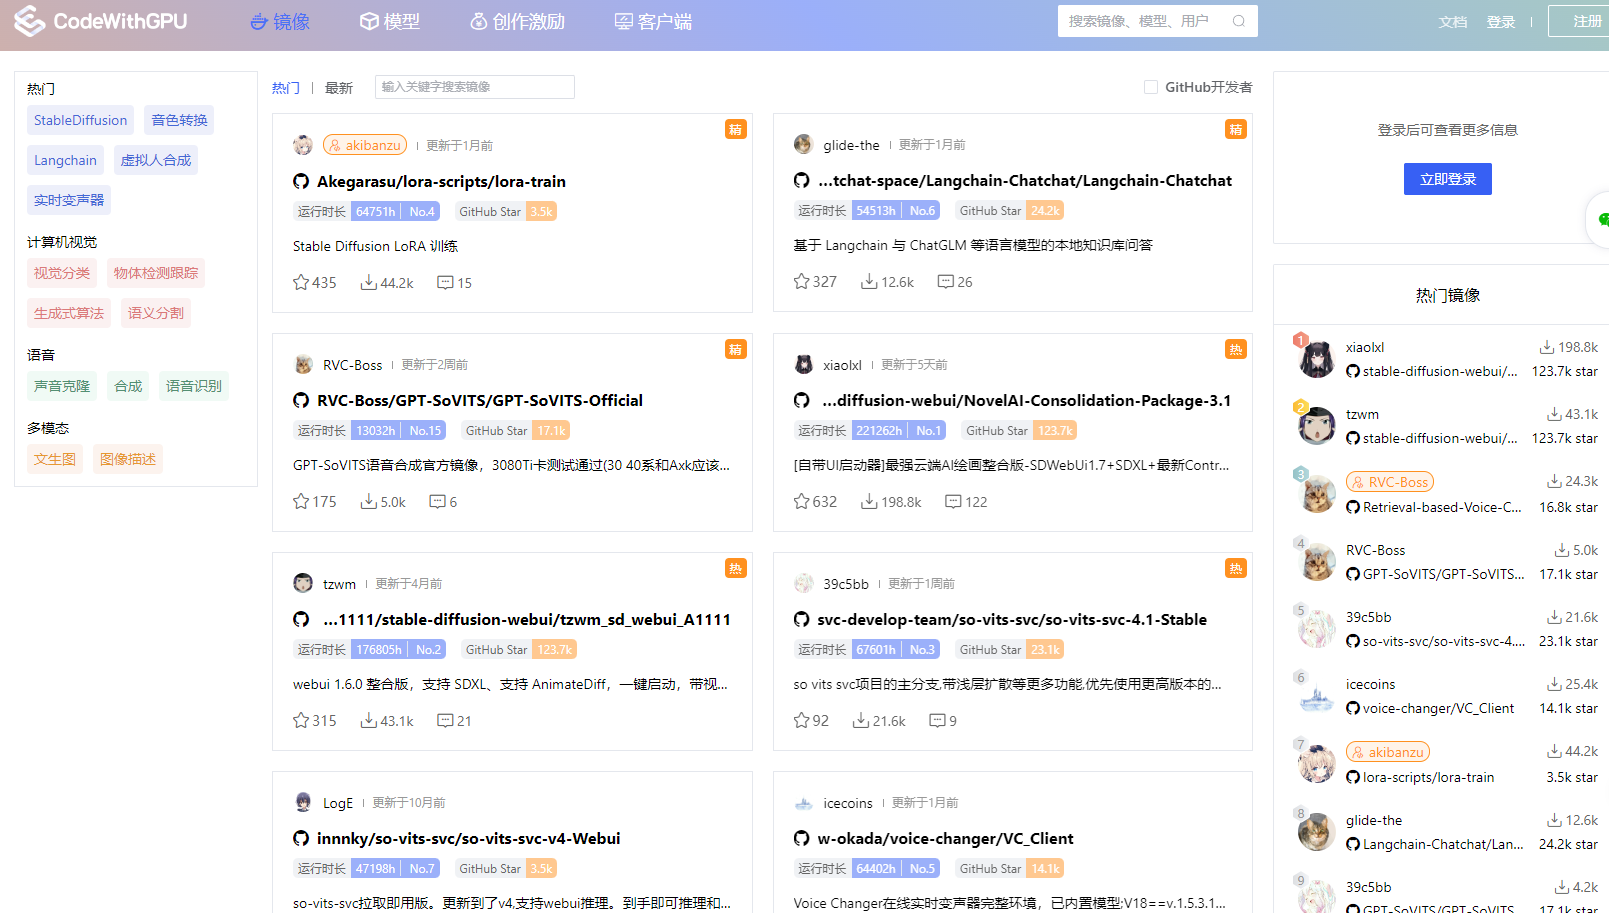Select the StableDiffusion tag
This screenshot has width=1609, height=913.
(80, 120)
